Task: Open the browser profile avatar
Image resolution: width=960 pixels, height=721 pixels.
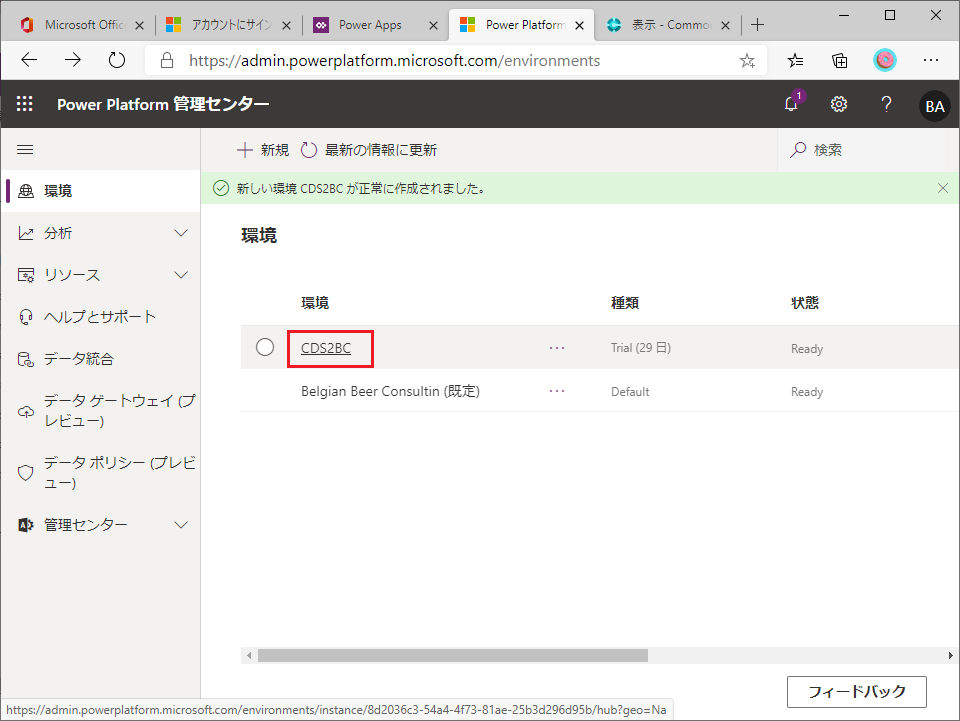Action: [x=885, y=60]
